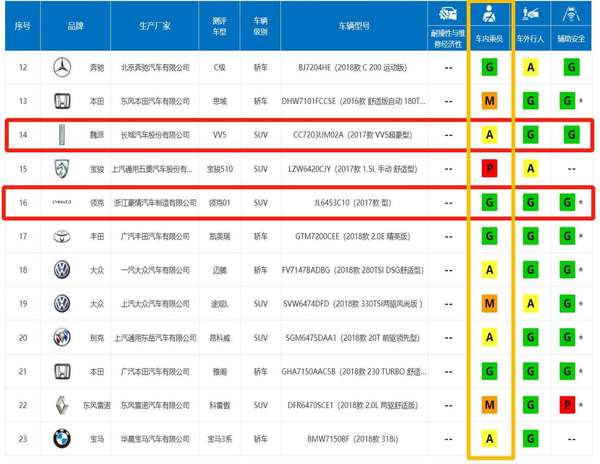The width and height of the screenshot is (600, 464).
Task: Click brand name 东风雷诺
Action: (x=96, y=405)
